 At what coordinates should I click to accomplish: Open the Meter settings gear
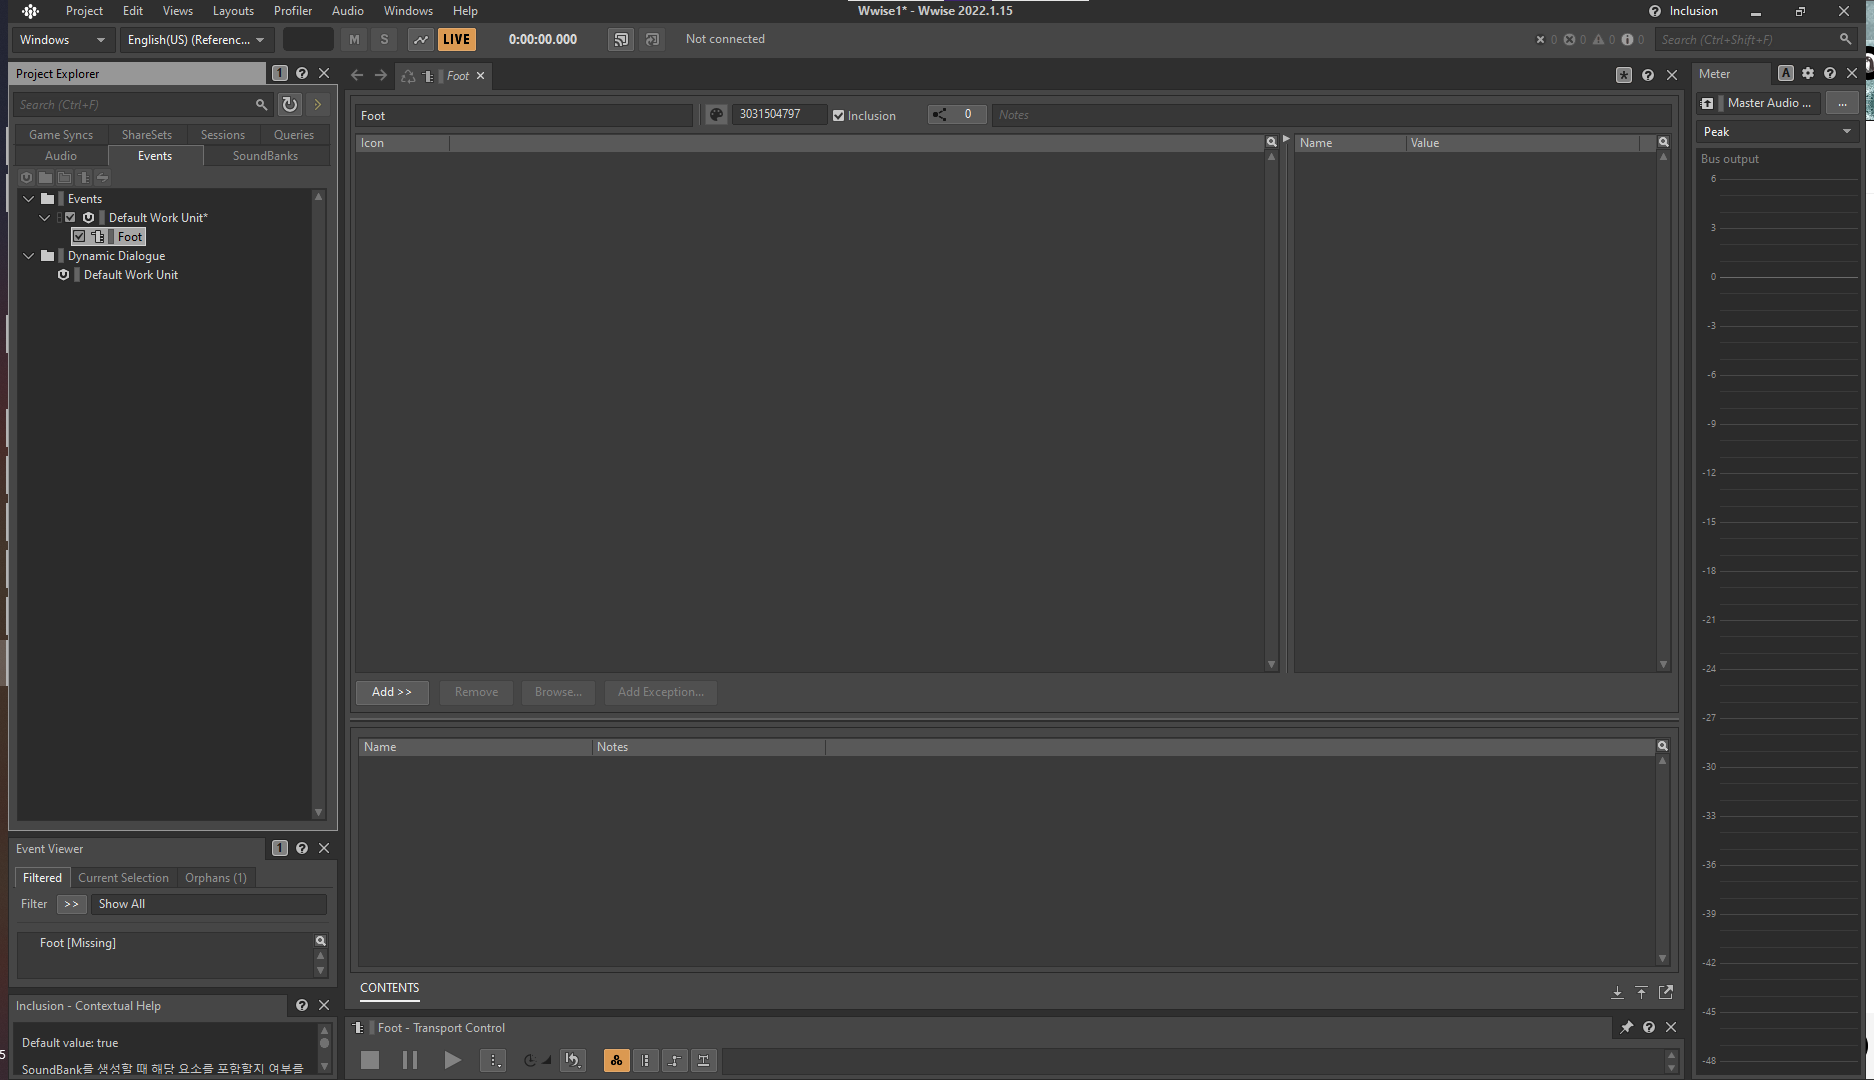click(x=1808, y=73)
